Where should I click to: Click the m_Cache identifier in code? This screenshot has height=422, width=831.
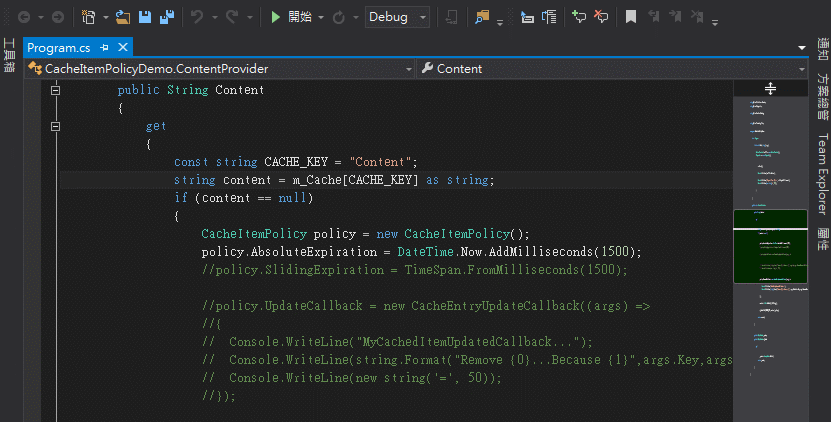pos(317,180)
